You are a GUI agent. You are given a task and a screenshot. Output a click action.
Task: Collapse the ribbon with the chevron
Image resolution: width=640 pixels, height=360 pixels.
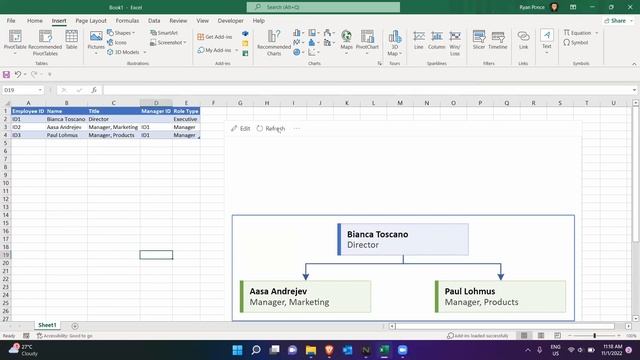[x=634, y=64]
